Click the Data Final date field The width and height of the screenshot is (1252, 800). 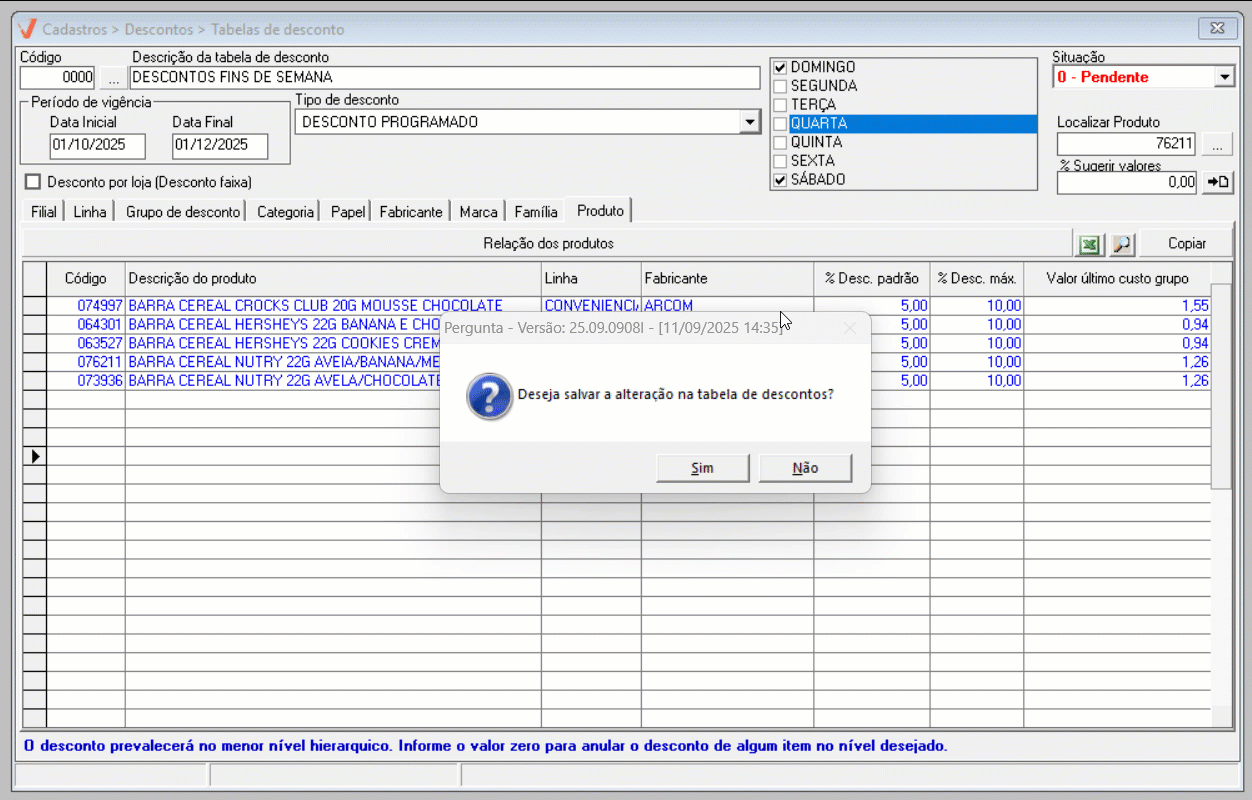(x=220, y=145)
